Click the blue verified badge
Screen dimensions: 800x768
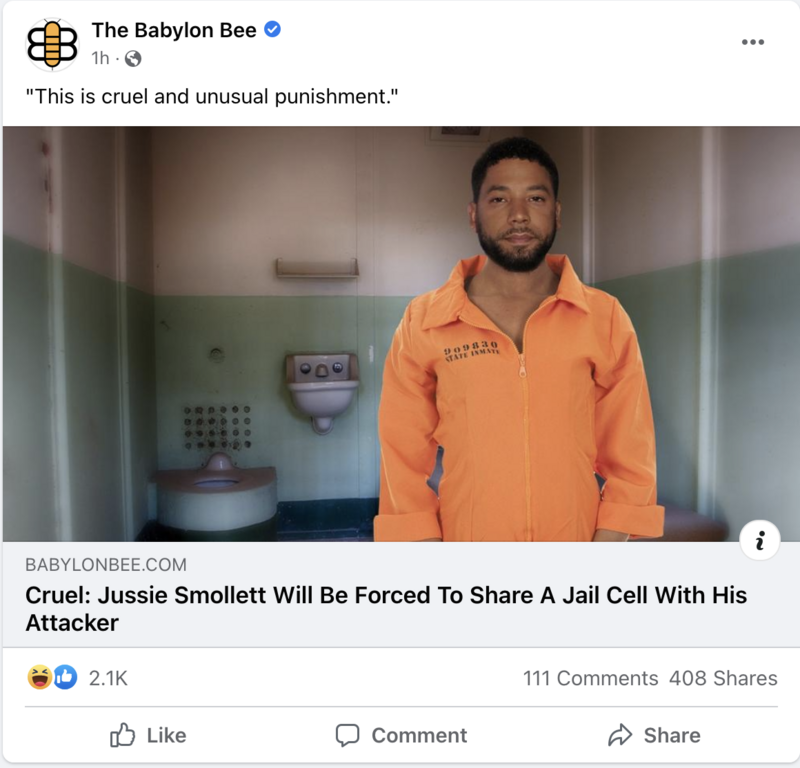(272, 30)
